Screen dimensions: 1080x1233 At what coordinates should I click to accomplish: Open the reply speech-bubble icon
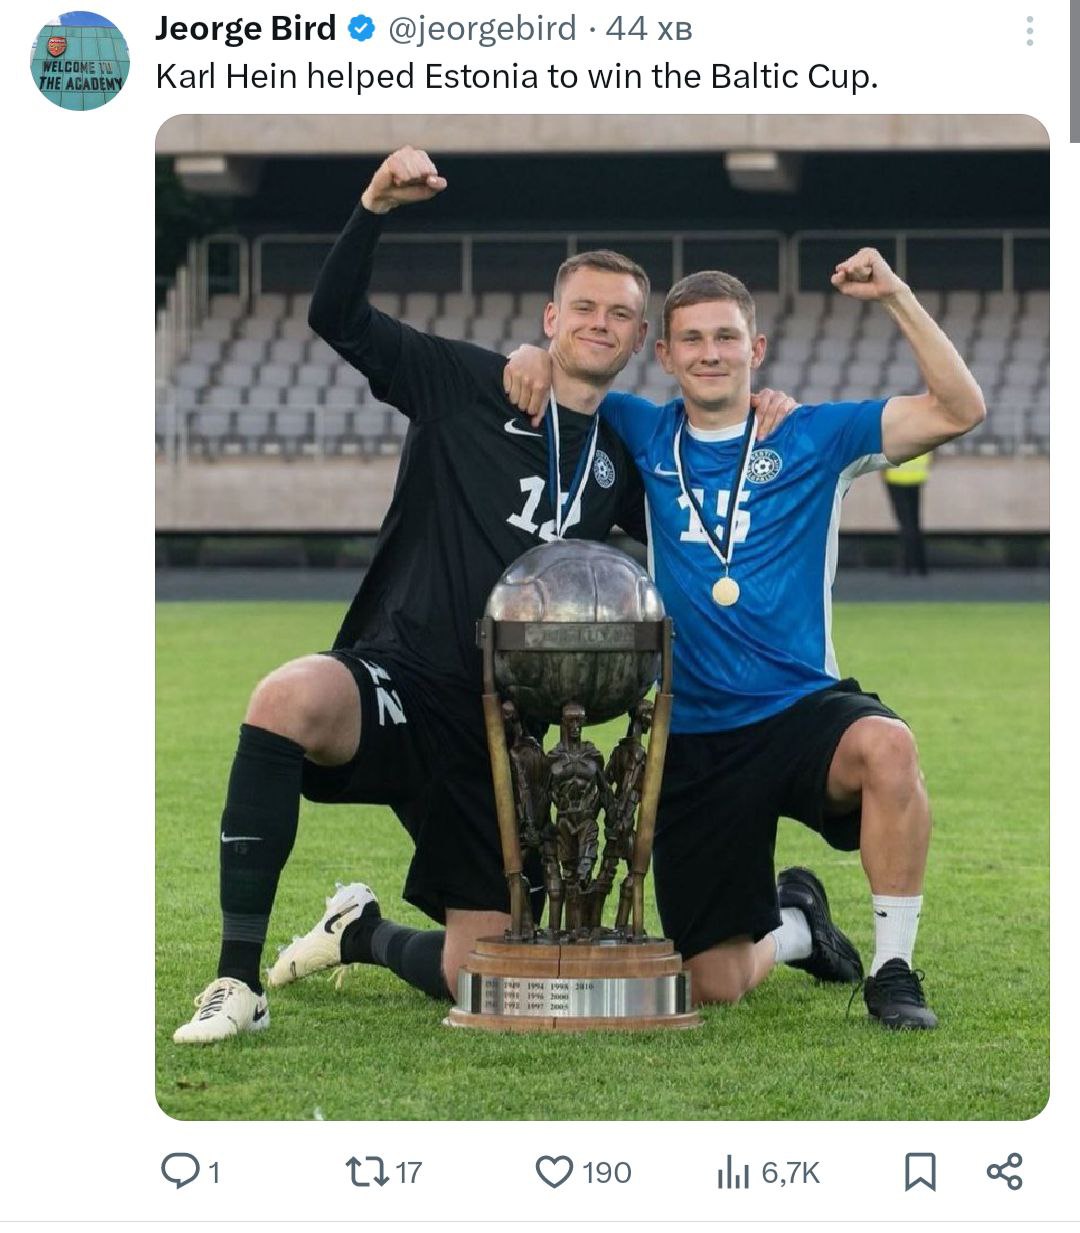coord(180,1171)
